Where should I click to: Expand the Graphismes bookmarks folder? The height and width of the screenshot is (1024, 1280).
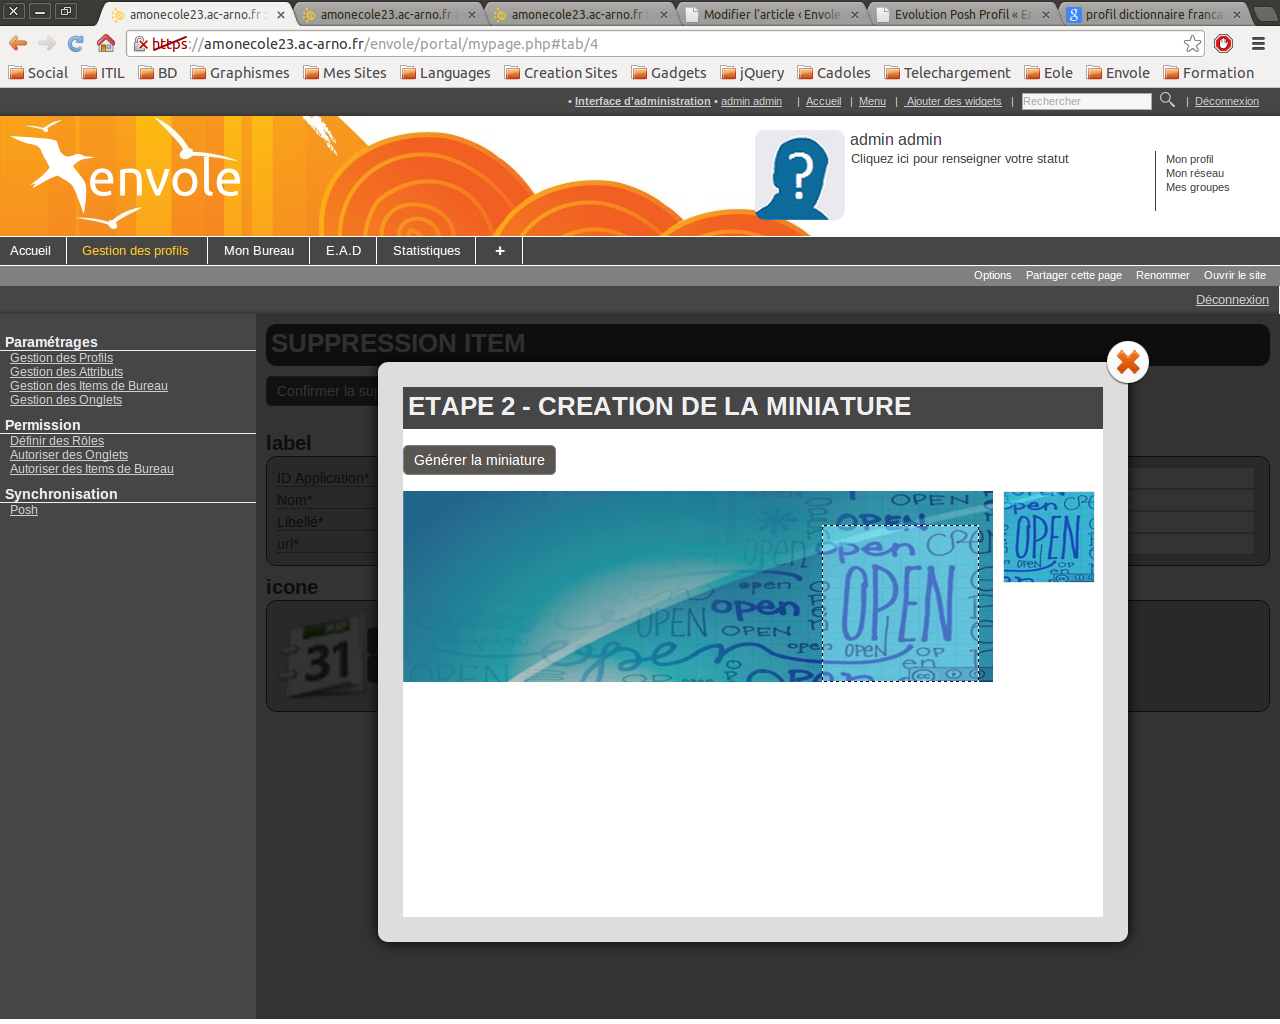coord(240,73)
